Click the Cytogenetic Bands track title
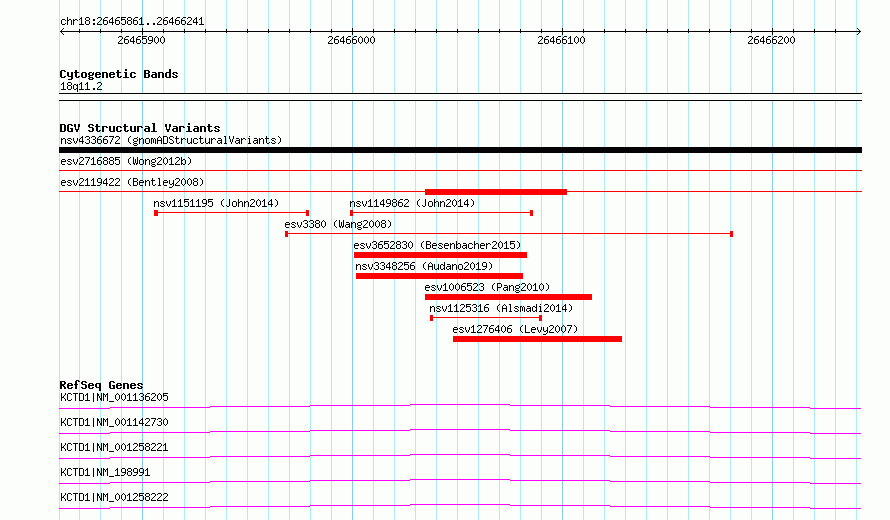The width and height of the screenshot is (890, 520). [119, 74]
